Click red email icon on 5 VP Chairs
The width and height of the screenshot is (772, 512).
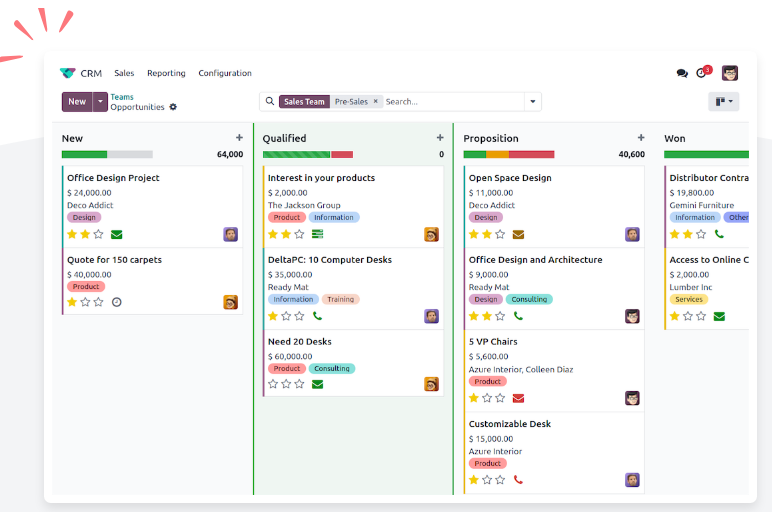tap(518, 398)
